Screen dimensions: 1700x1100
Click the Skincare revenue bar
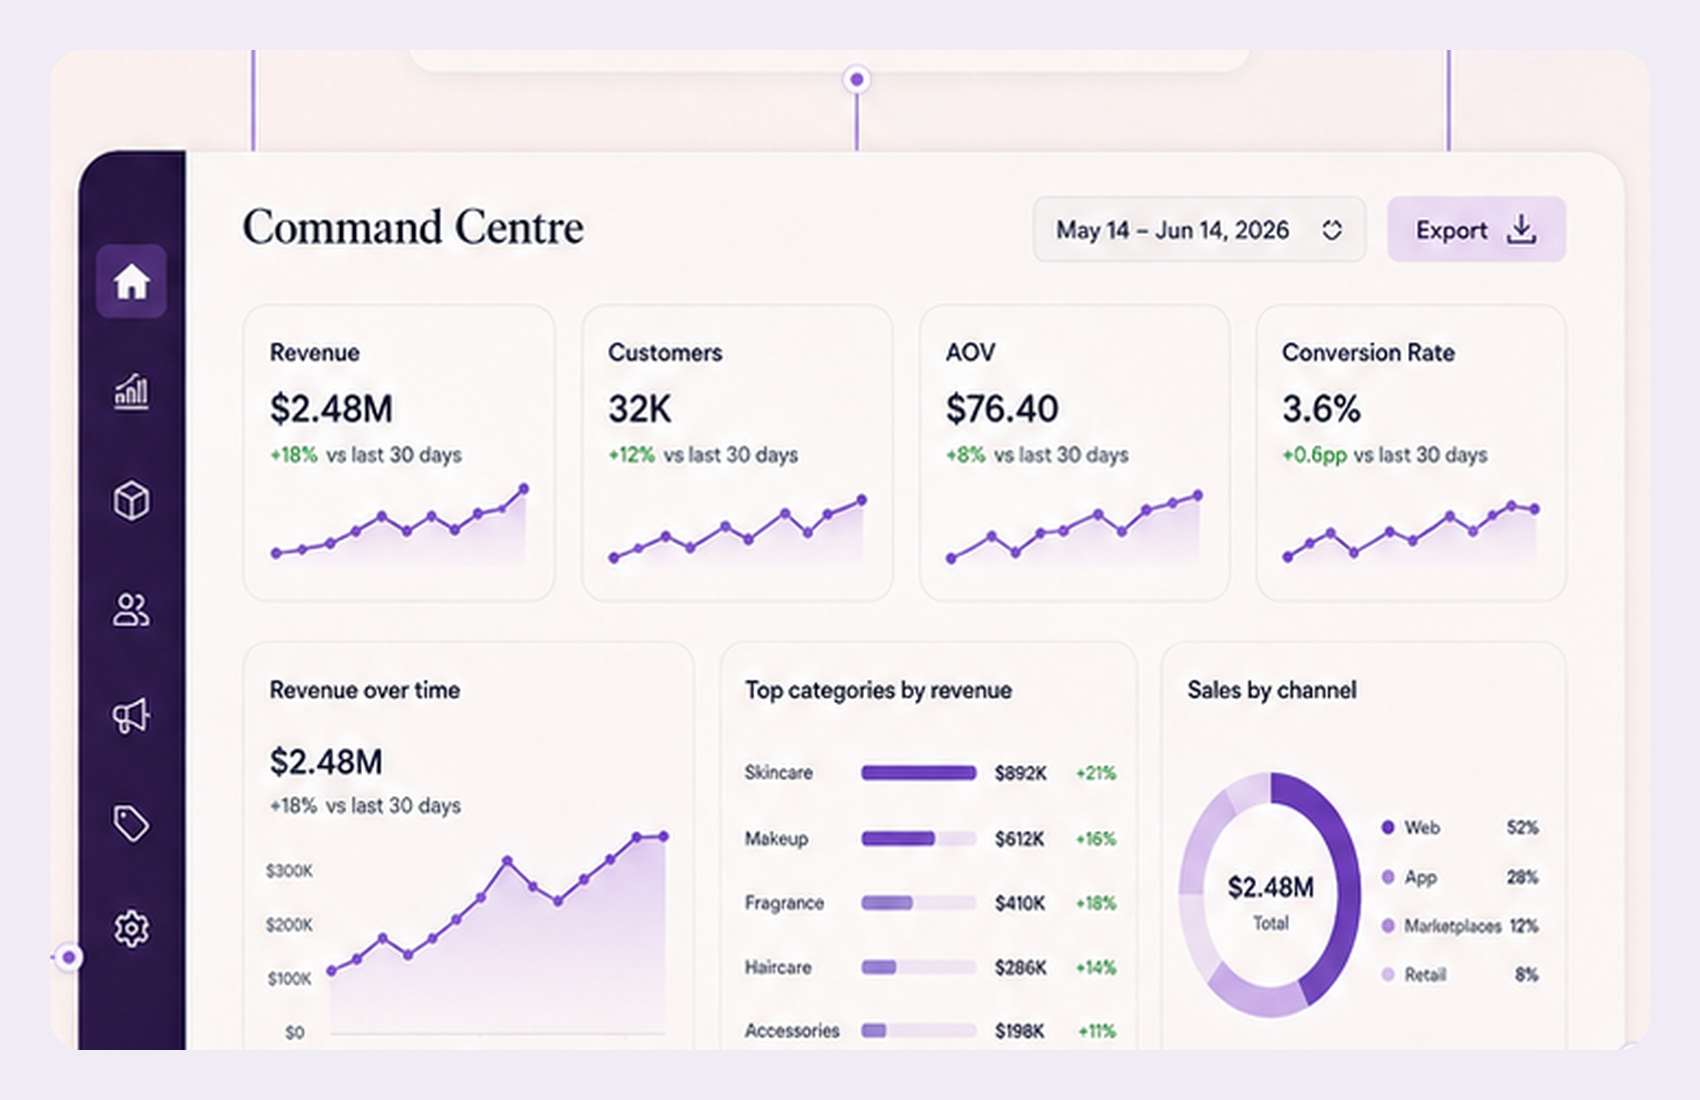click(919, 773)
